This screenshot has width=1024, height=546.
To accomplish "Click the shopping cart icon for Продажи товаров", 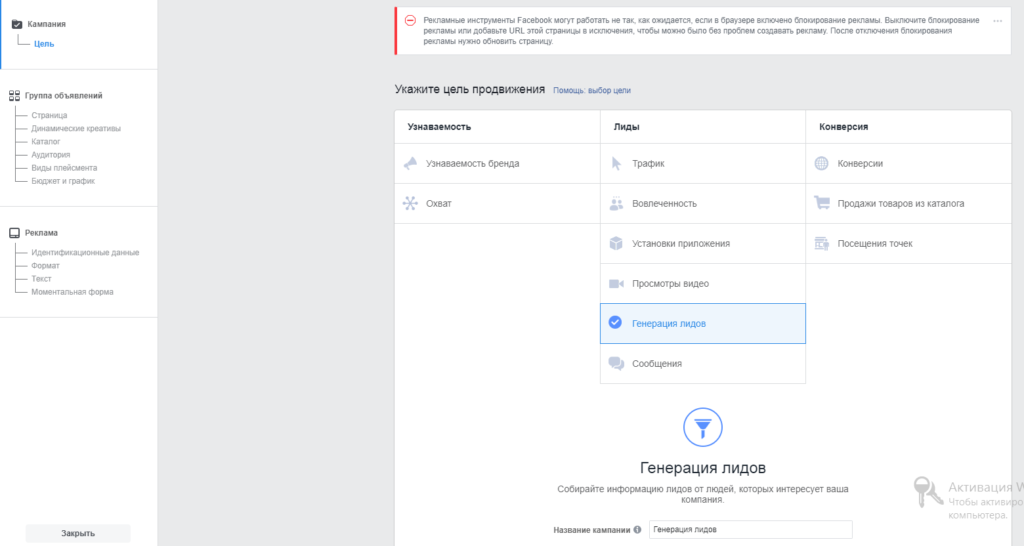I will coord(822,203).
